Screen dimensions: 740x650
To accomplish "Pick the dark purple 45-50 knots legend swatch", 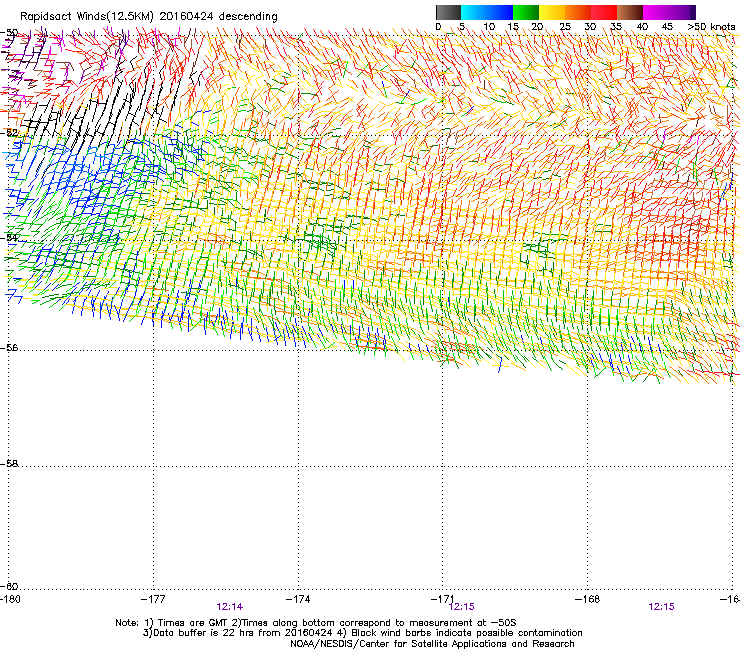I will [x=682, y=12].
